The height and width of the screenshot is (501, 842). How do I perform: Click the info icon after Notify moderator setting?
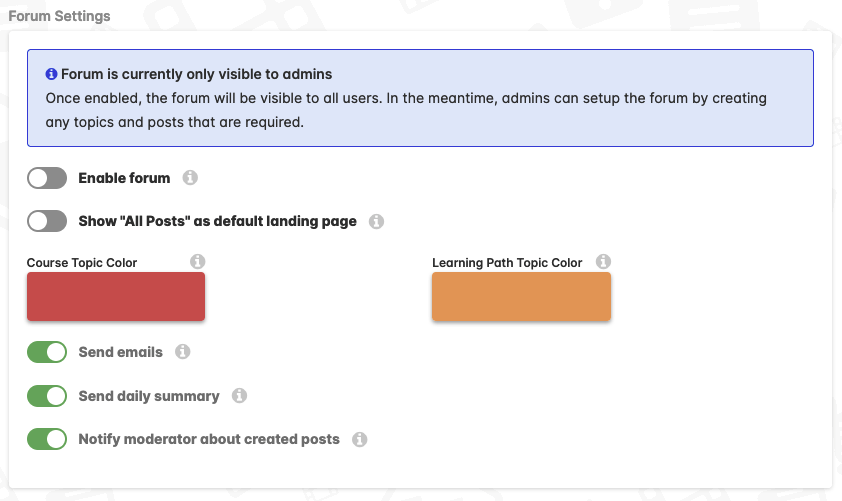360,439
